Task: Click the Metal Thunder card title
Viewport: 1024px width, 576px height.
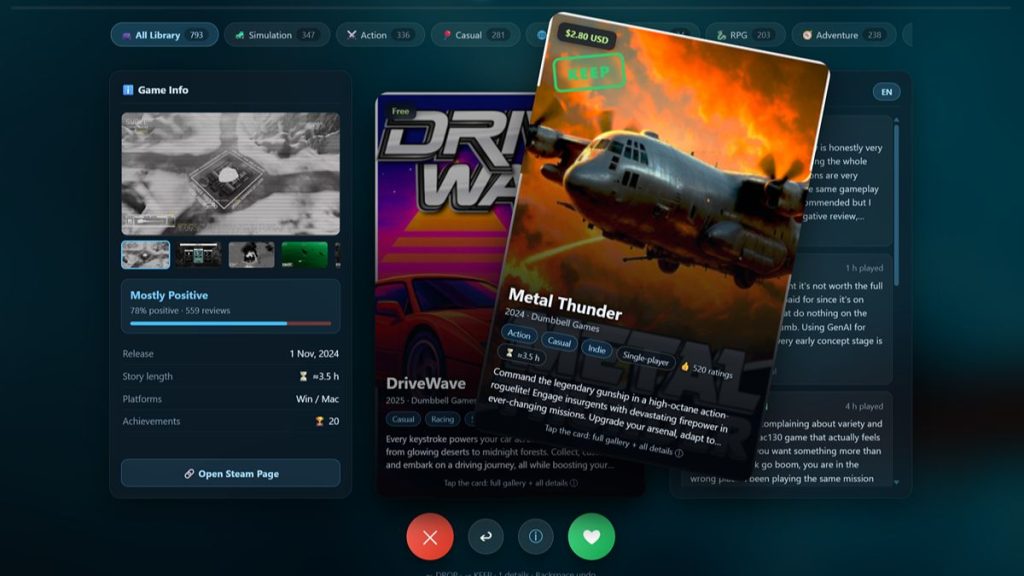Action: tap(565, 304)
